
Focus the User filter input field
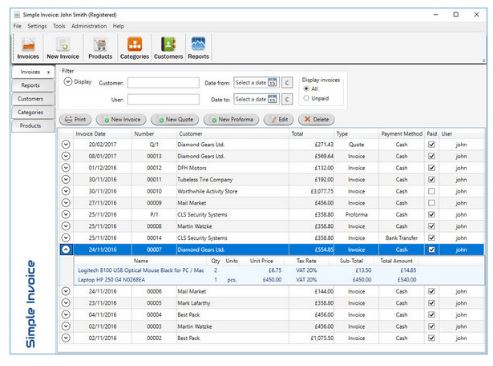click(163, 99)
